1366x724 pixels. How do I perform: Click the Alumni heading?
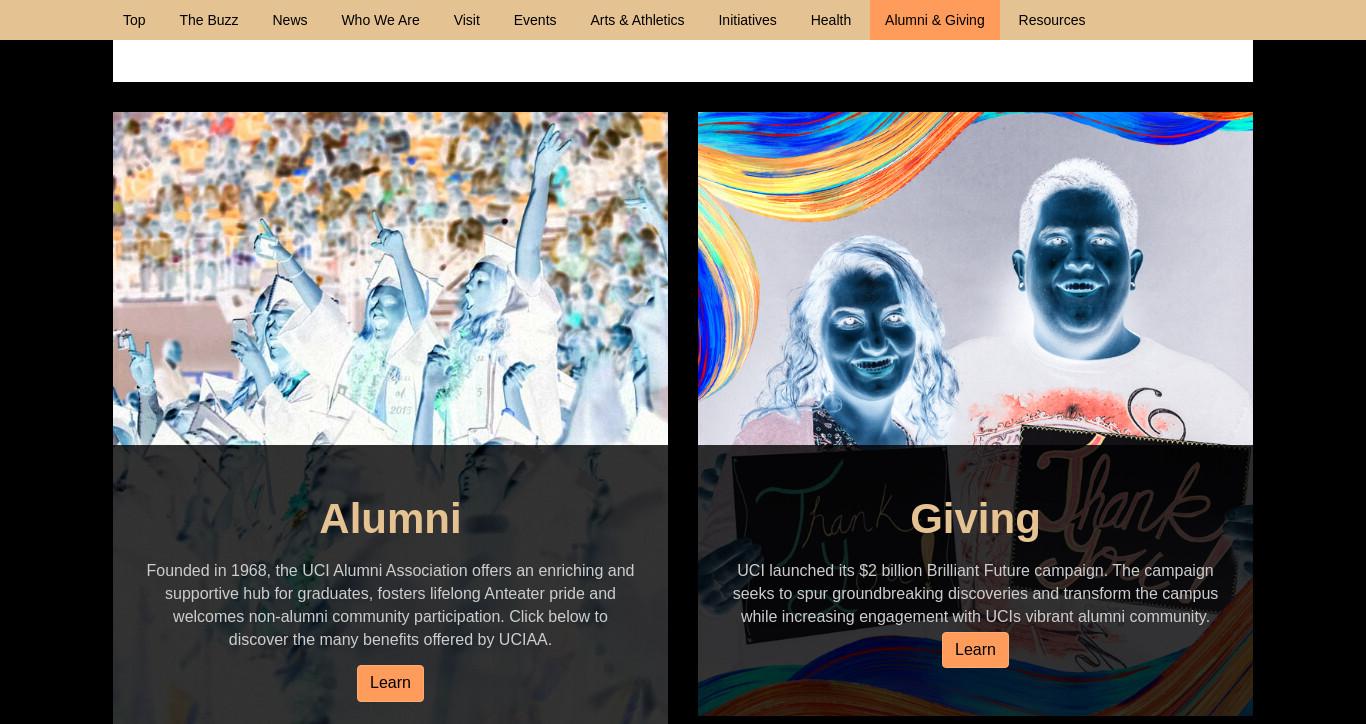(x=390, y=519)
